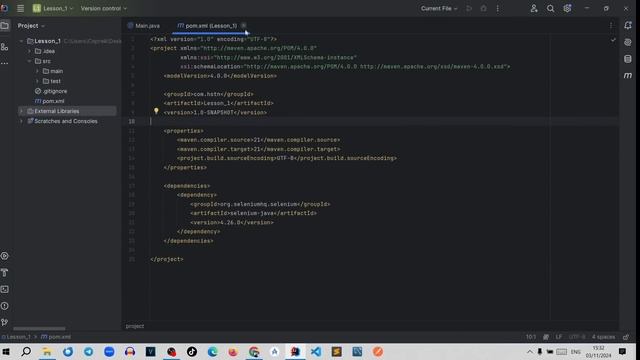Open Code With Me icon
Image resolution: width=640 pixels, height=360 pixels.
click(534, 8)
